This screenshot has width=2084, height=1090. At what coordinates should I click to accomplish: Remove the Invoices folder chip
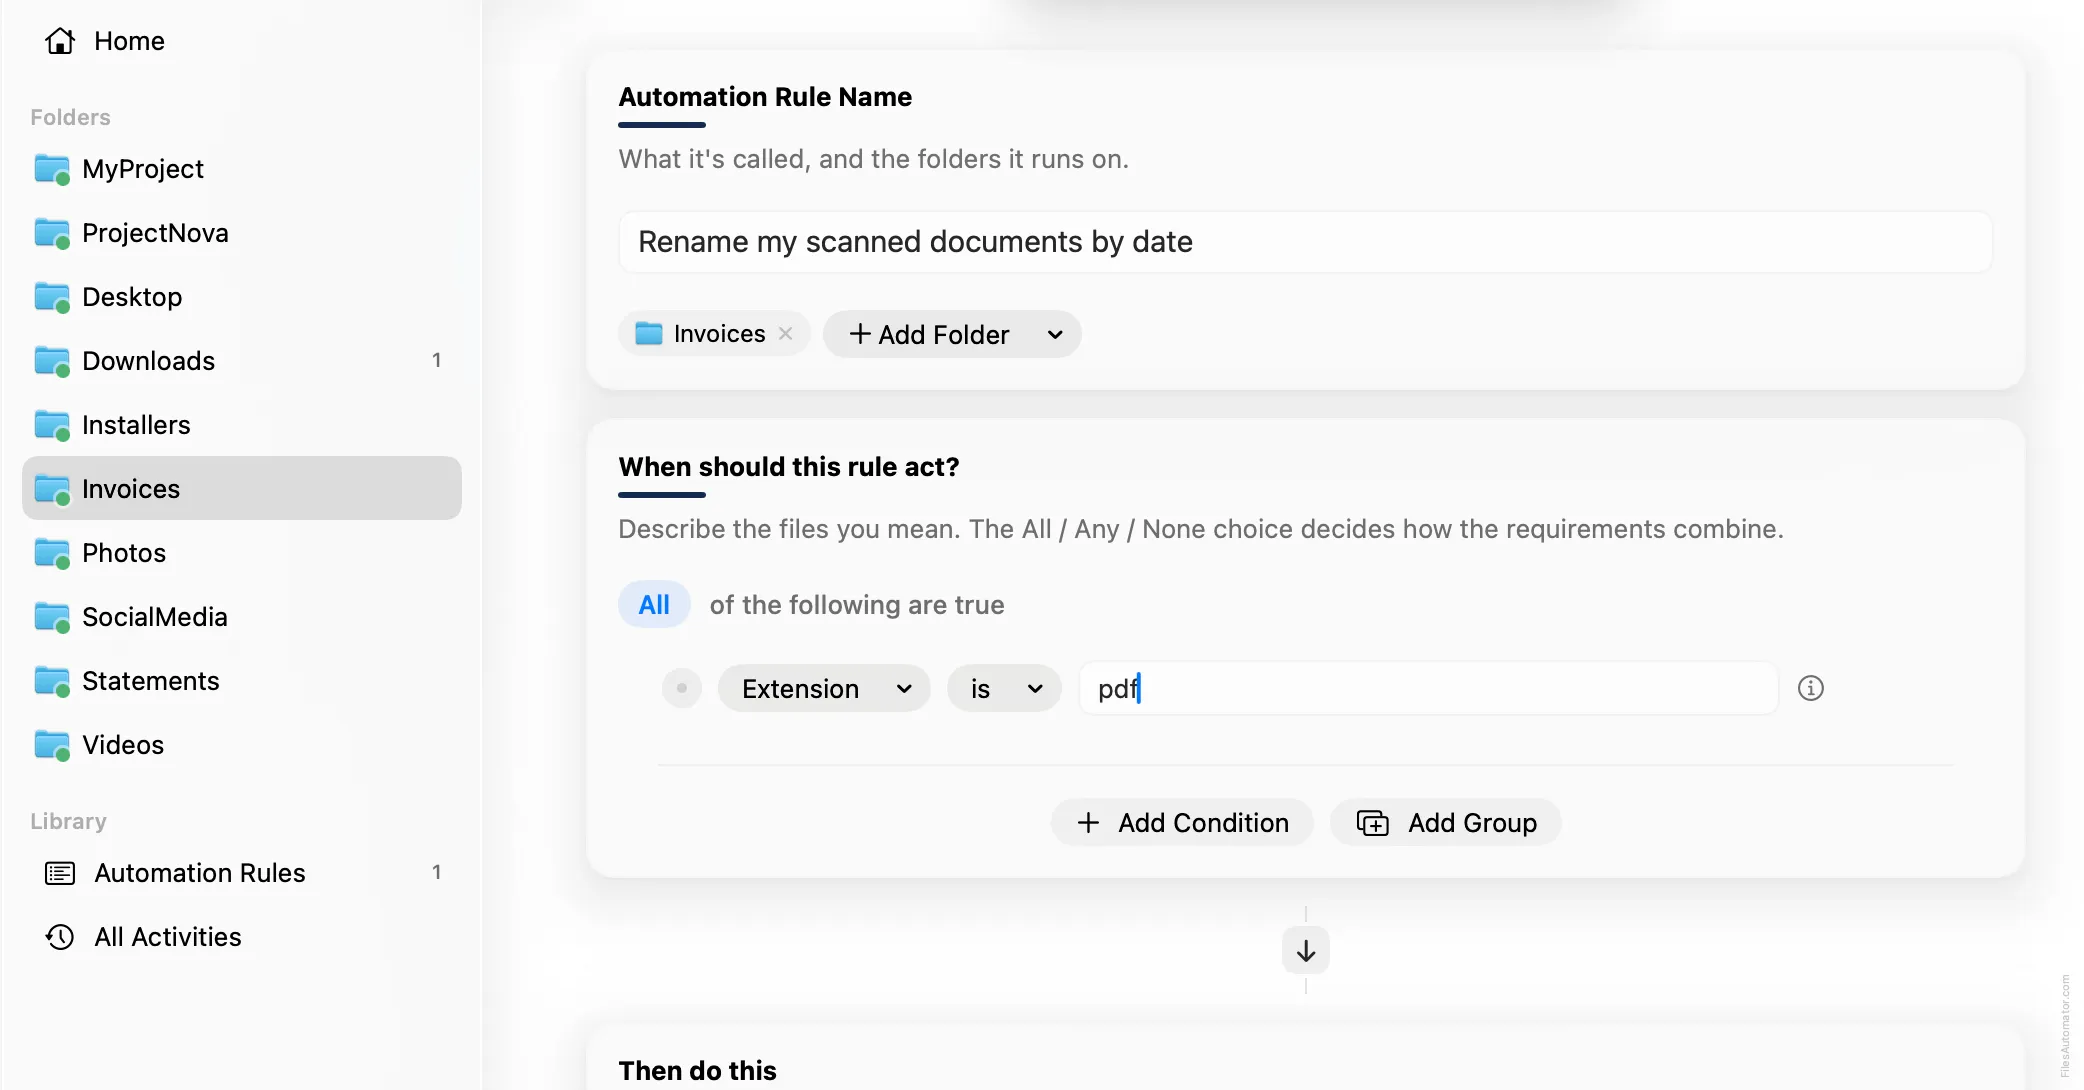(786, 334)
